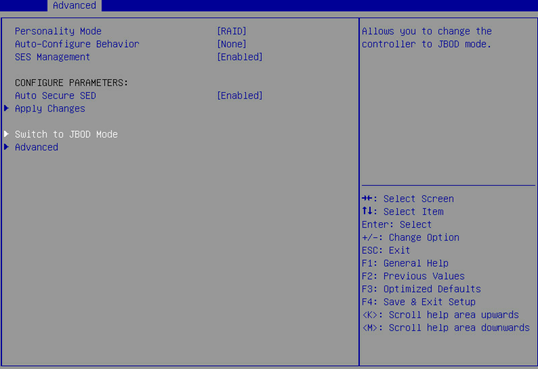Viewport: 538px width, 369px height.
Task: Open Switch to JBOD Mode
Action: click(x=66, y=135)
